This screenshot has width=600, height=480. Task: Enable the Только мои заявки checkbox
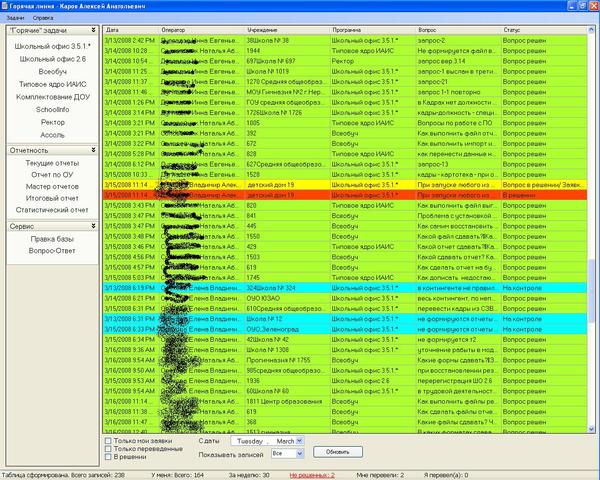[x=109, y=440]
